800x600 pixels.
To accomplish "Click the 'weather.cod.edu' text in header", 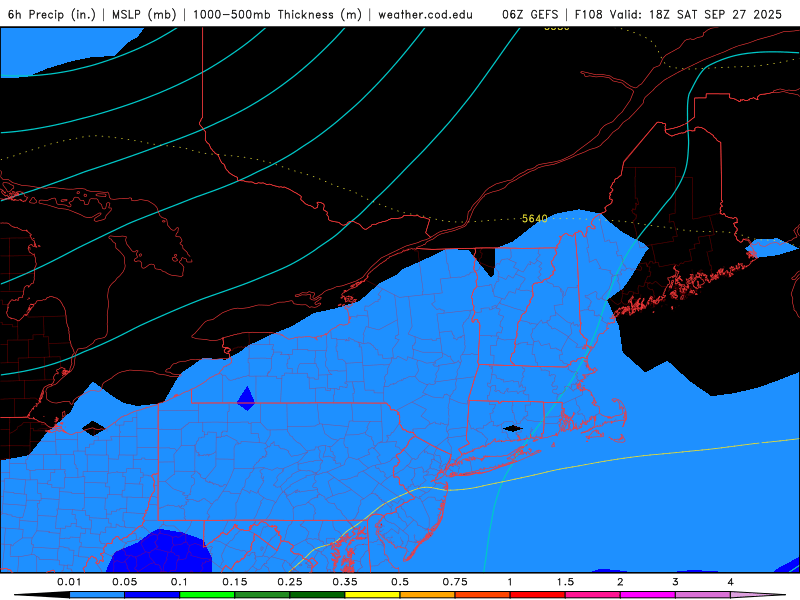I will 426,14.
